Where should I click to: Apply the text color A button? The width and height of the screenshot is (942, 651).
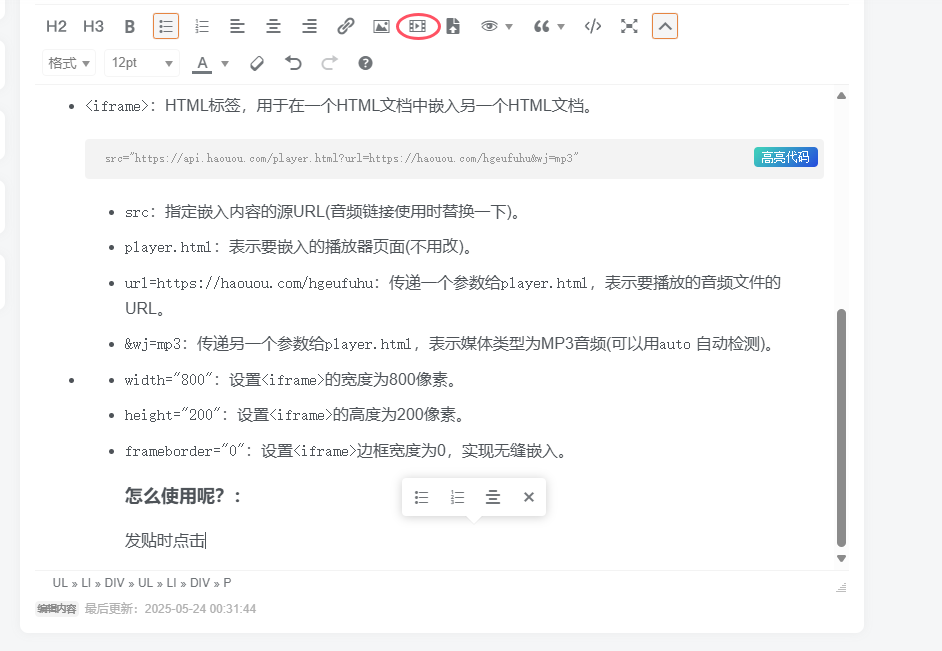point(202,63)
